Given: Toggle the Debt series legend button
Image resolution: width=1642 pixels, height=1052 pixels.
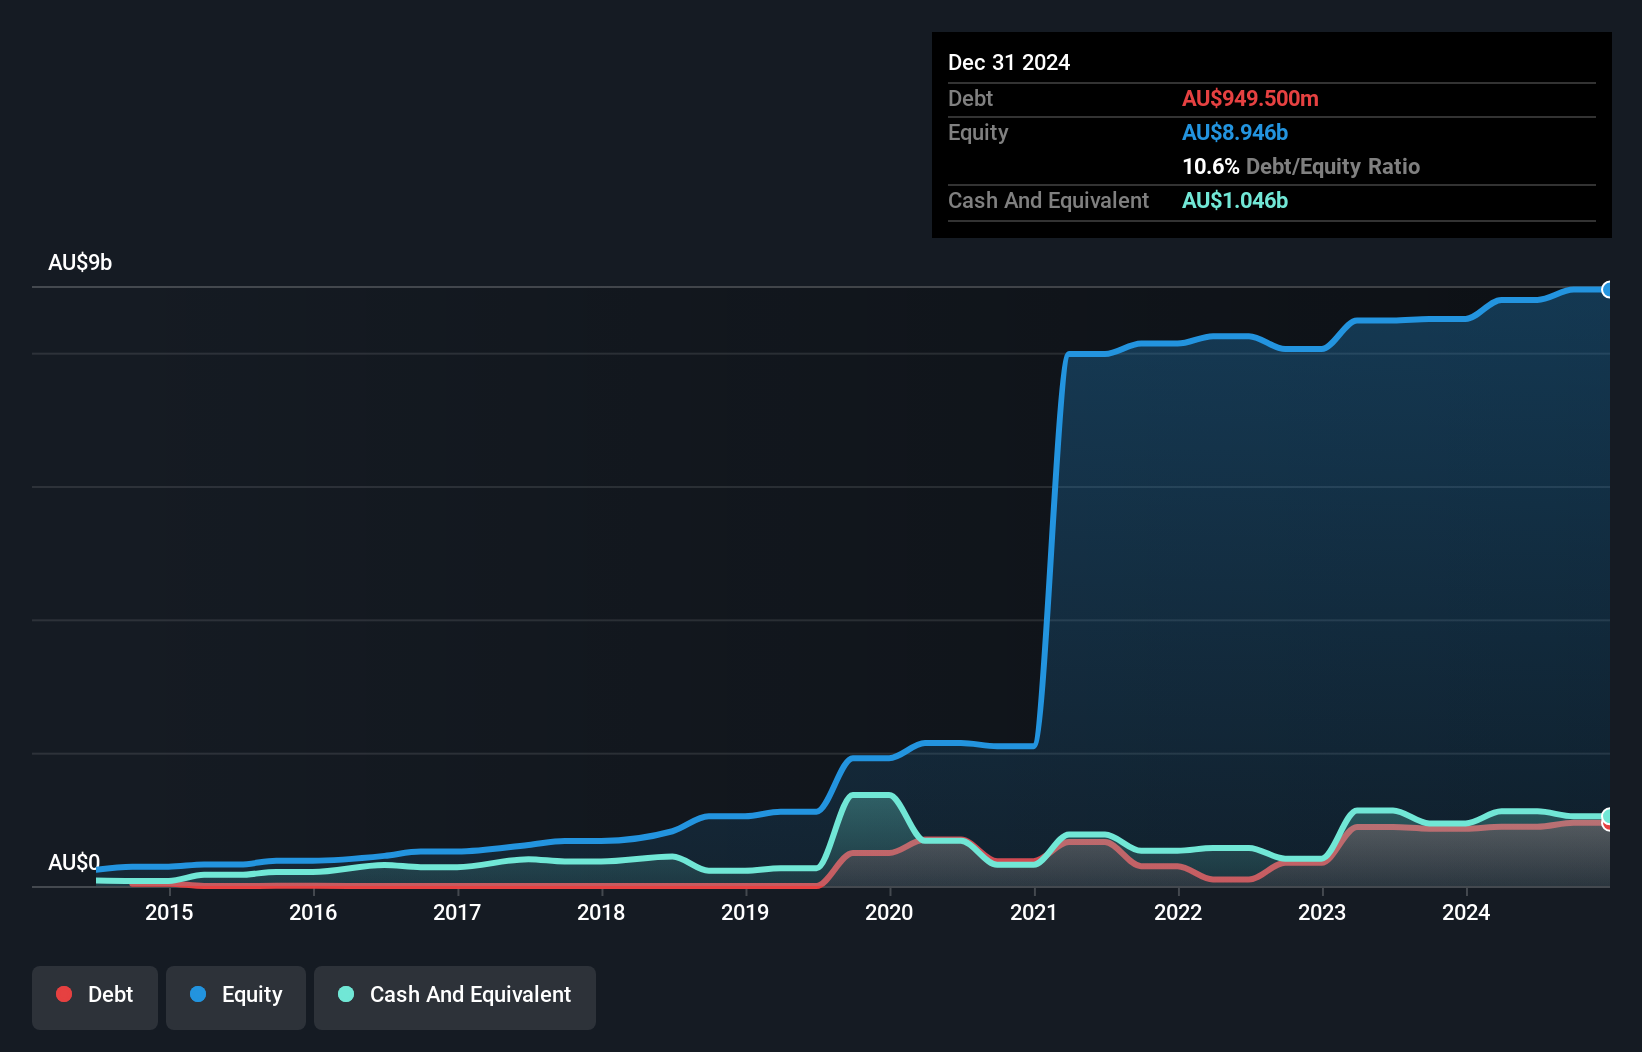Looking at the screenshot, I should 95,997.
